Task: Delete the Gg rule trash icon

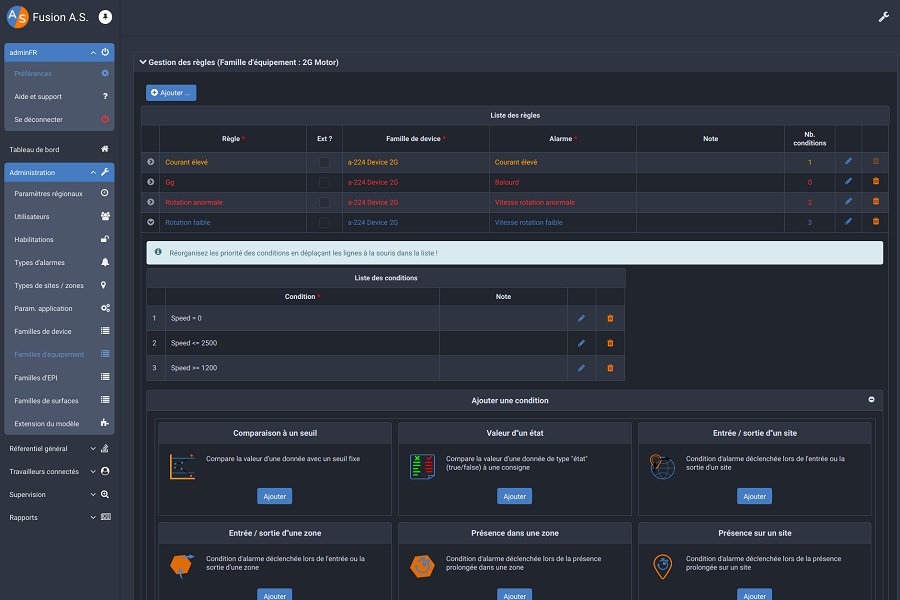Action: pos(876,181)
